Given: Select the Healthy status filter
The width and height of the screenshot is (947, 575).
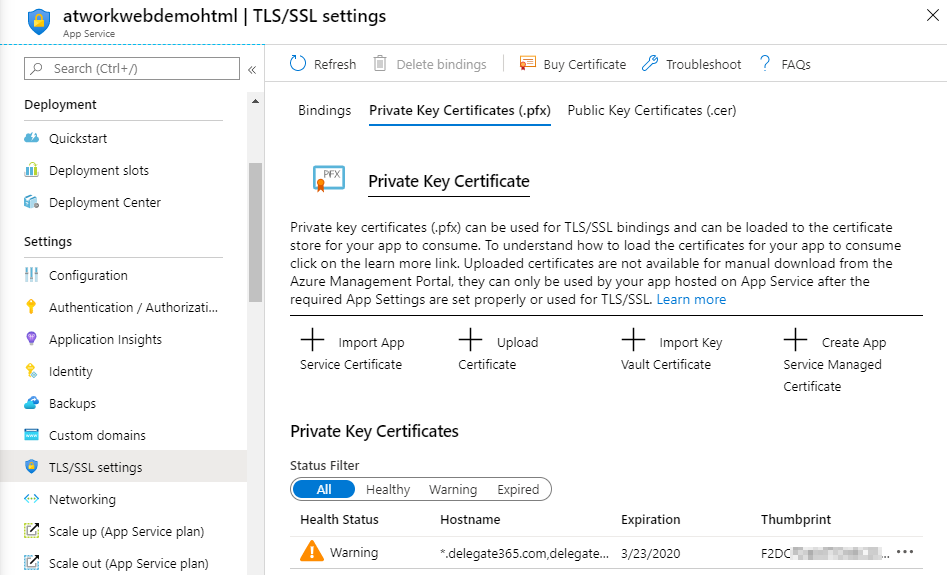Looking at the screenshot, I should click(x=388, y=490).
